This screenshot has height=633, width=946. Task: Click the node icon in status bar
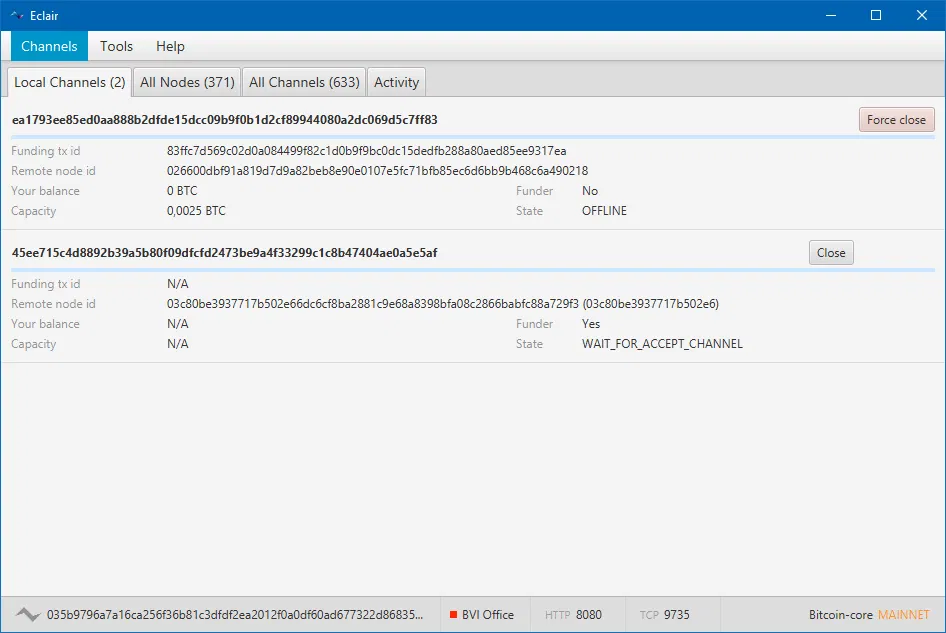tap(28, 615)
